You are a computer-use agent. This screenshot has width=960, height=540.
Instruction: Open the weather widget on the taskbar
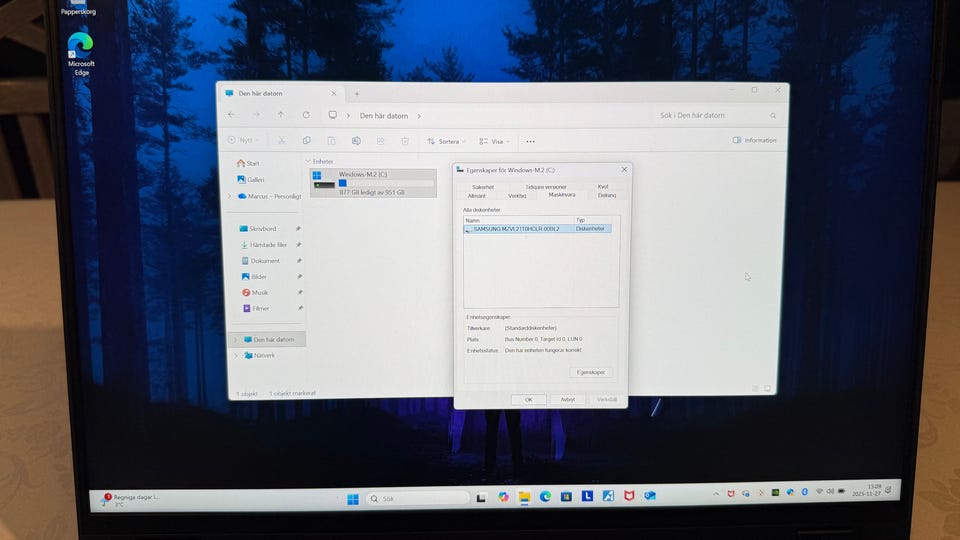click(132, 500)
